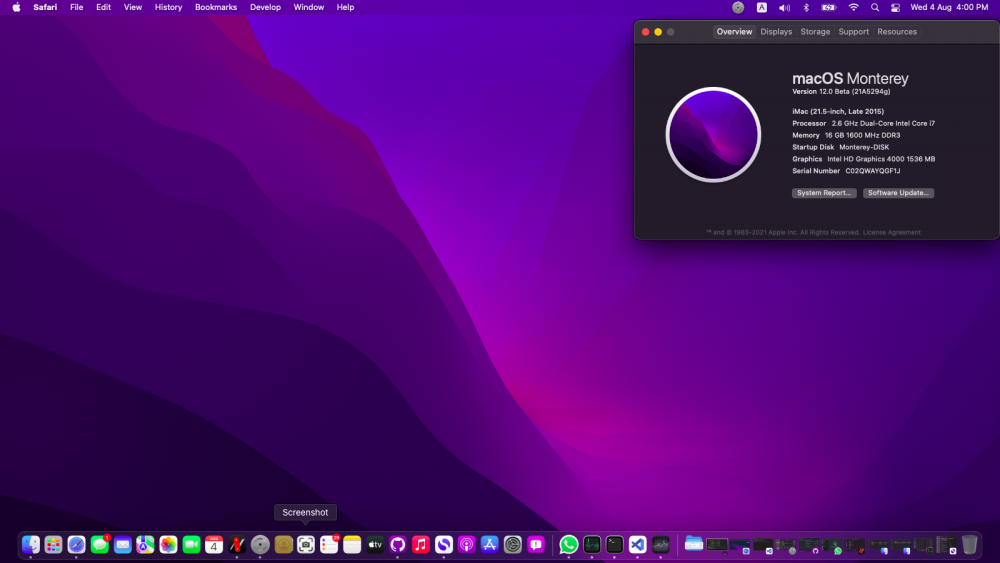
Task: Switch to the Displays tab
Action: [x=776, y=32]
